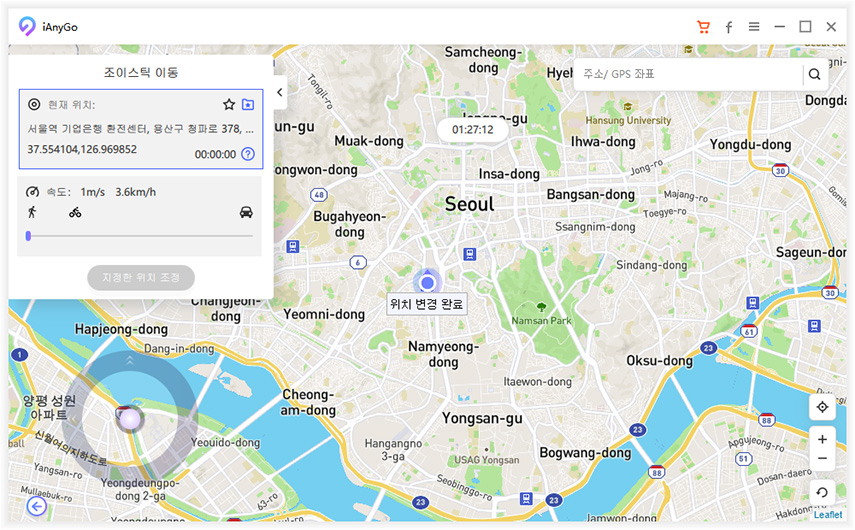Click the speed slider handle

(x=28, y=236)
